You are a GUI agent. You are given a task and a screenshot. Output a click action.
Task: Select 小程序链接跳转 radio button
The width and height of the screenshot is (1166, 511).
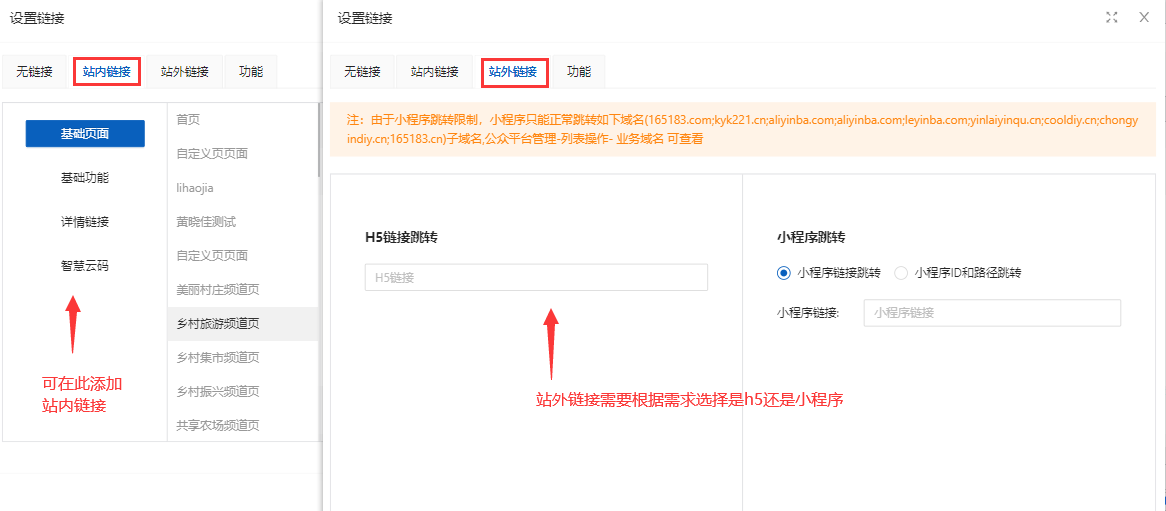tap(783, 272)
